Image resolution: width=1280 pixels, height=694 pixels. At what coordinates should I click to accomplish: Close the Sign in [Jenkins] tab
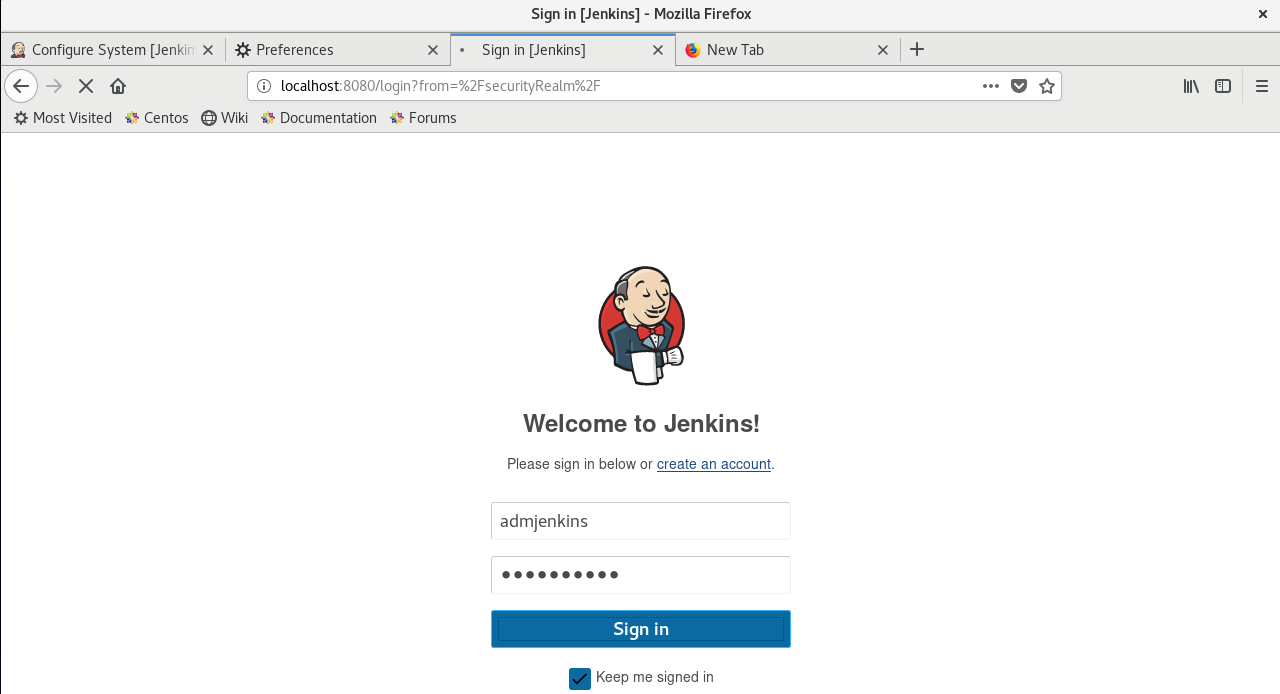[658, 50]
